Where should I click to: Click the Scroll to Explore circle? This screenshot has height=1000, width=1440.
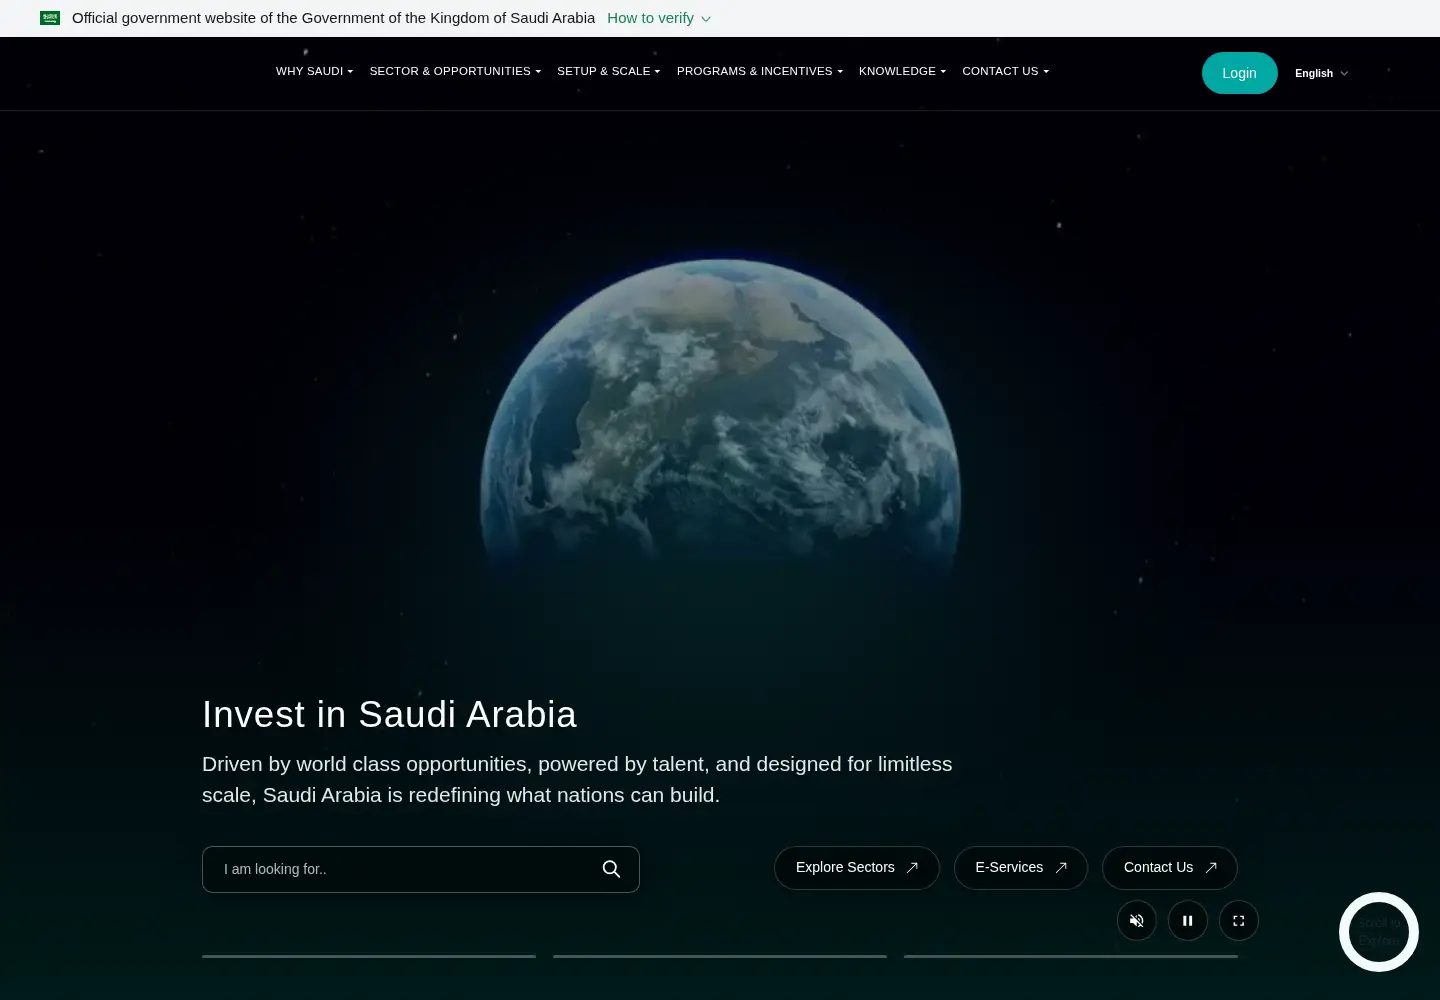point(1379,932)
